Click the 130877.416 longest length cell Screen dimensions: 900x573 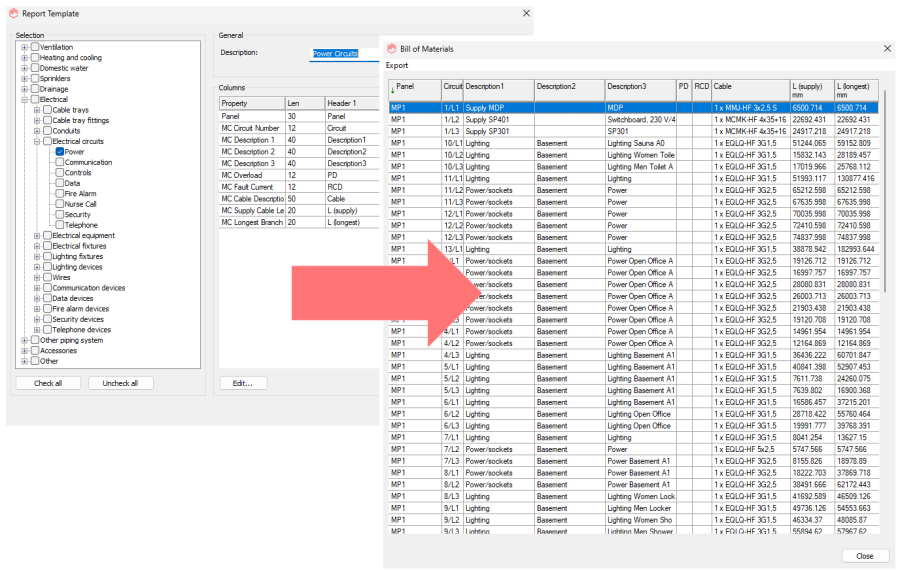pyautogui.click(x=856, y=179)
